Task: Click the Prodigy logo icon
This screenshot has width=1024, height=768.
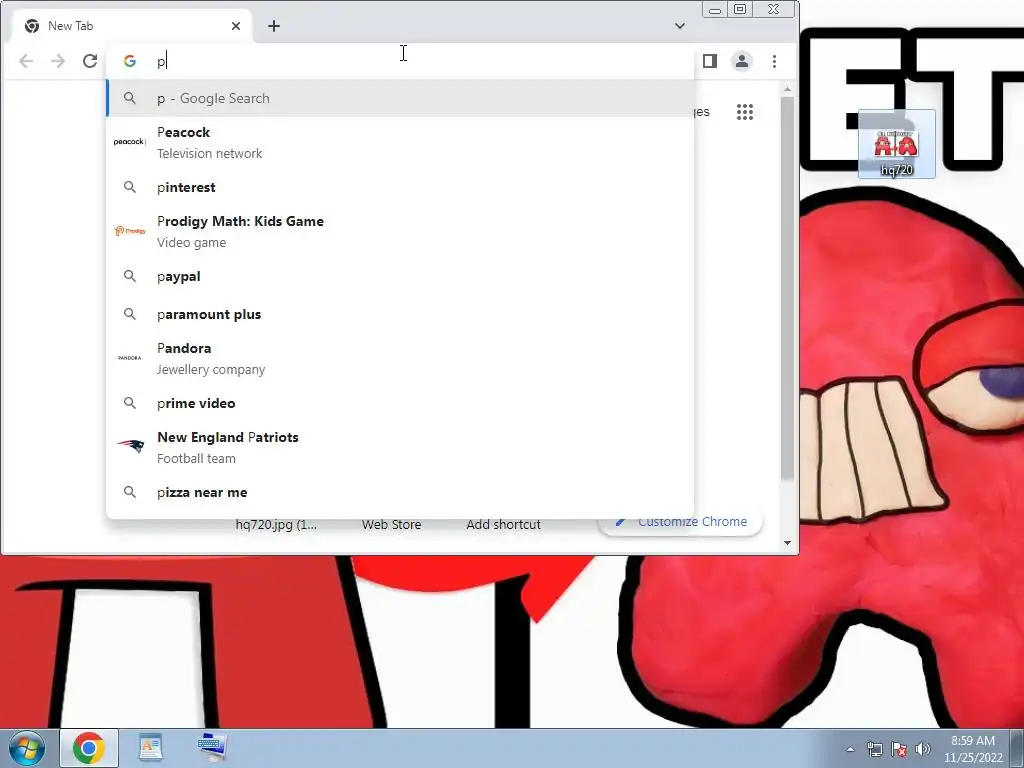Action: 130,231
